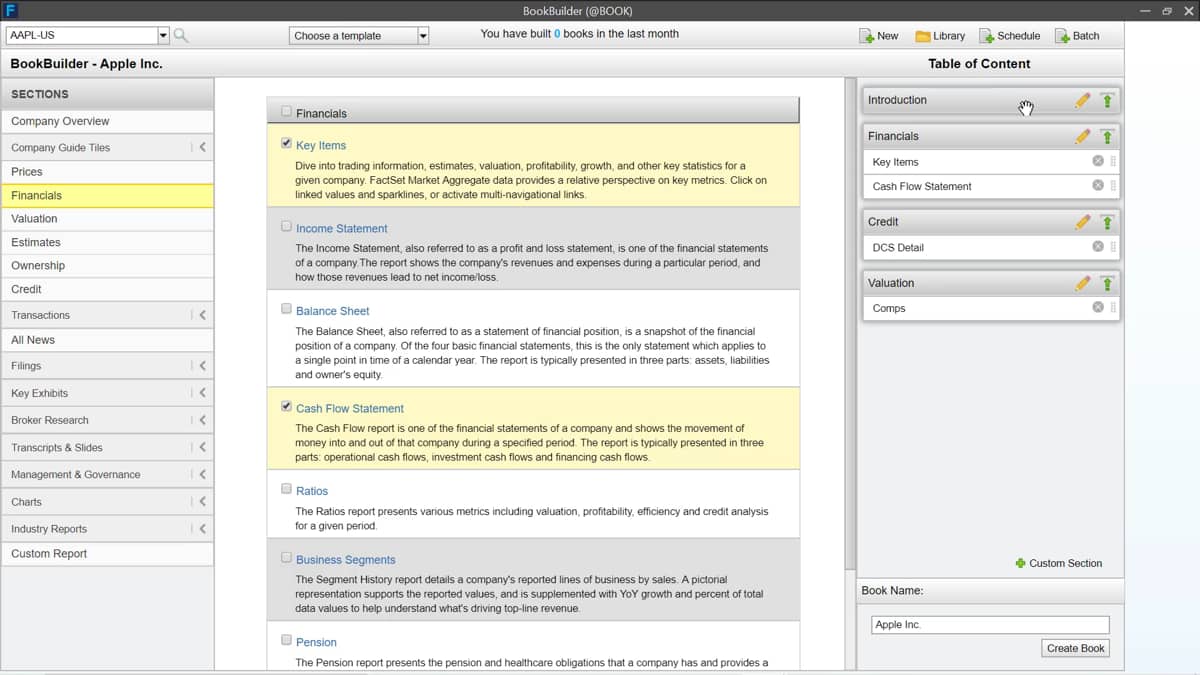Select the Prices section
Image resolution: width=1200 pixels, height=675 pixels.
107,172
